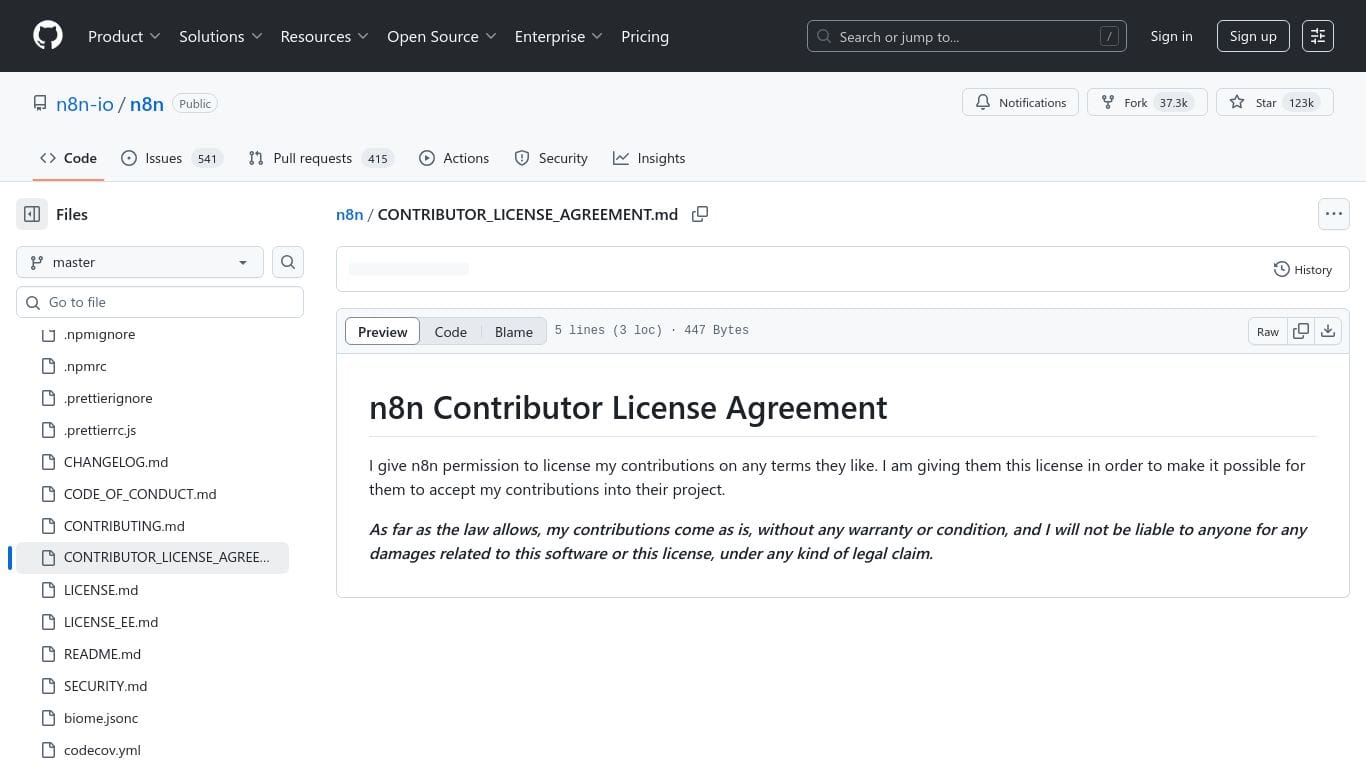1366x768 pixels.
Task: Copy raw file contents icon
Action: (x=1301, y=331)
